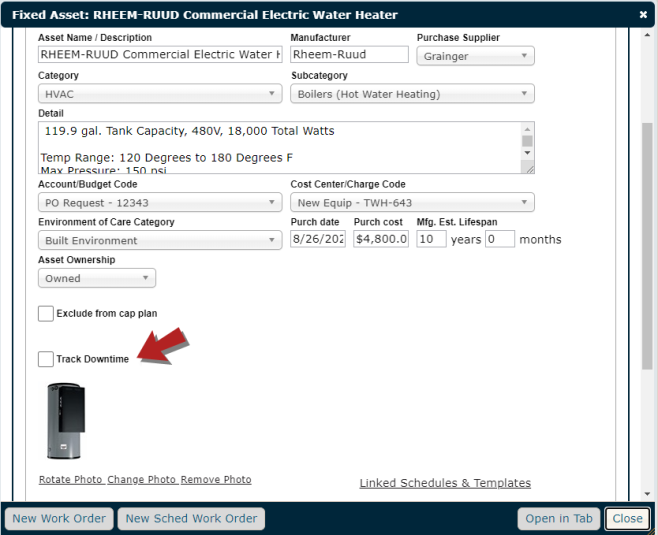Edit the lifespan months field
The image size is (658, 535).
pyautogui.click(x=500, y=239)
